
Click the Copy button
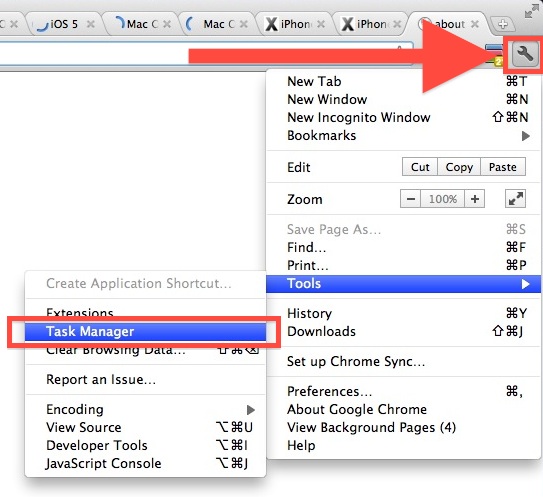(x=459, y=167)
